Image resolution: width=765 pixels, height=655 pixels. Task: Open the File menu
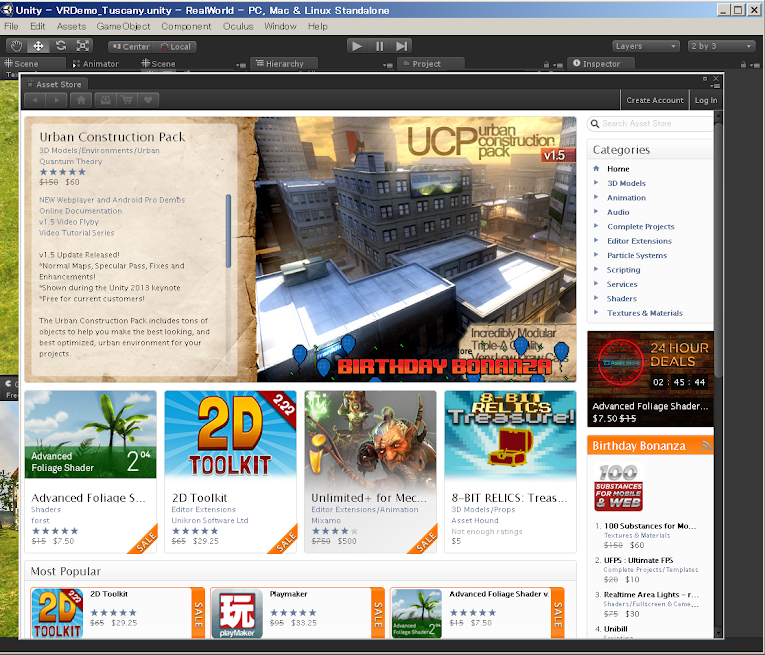[11, 26]
